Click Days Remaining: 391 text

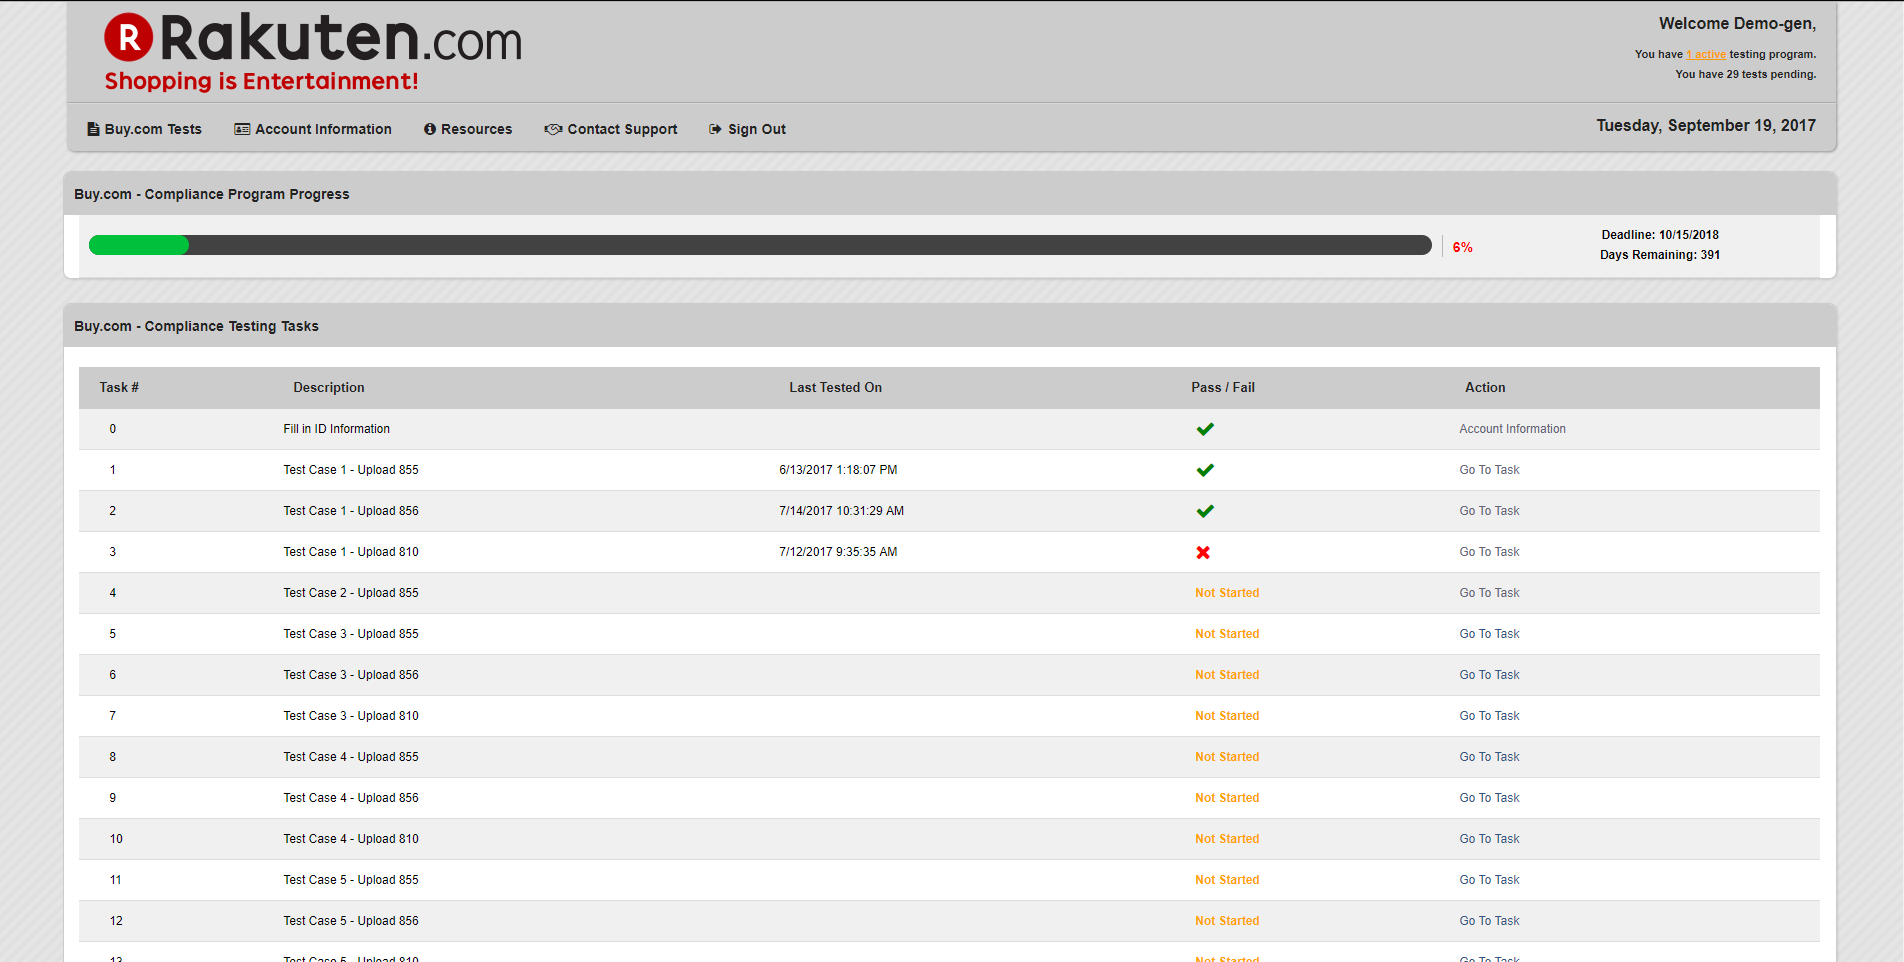(x=1660, y=255)
